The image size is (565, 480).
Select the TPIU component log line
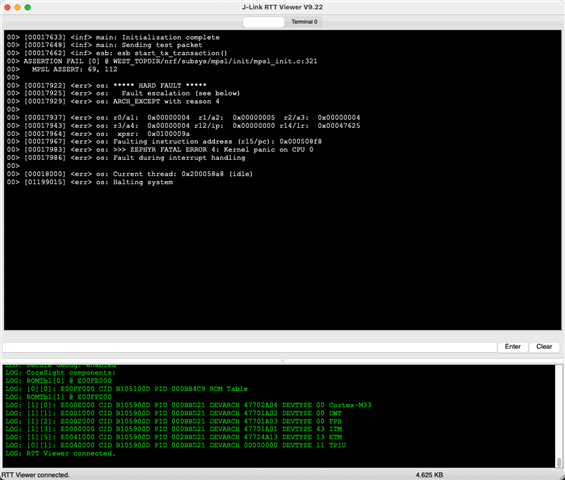click(x=175, y=445)
